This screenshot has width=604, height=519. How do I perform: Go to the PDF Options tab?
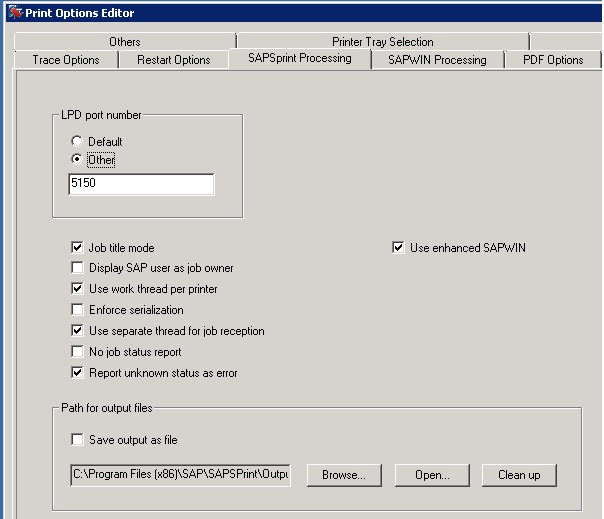pyautogui.click(x=552, y=60)
